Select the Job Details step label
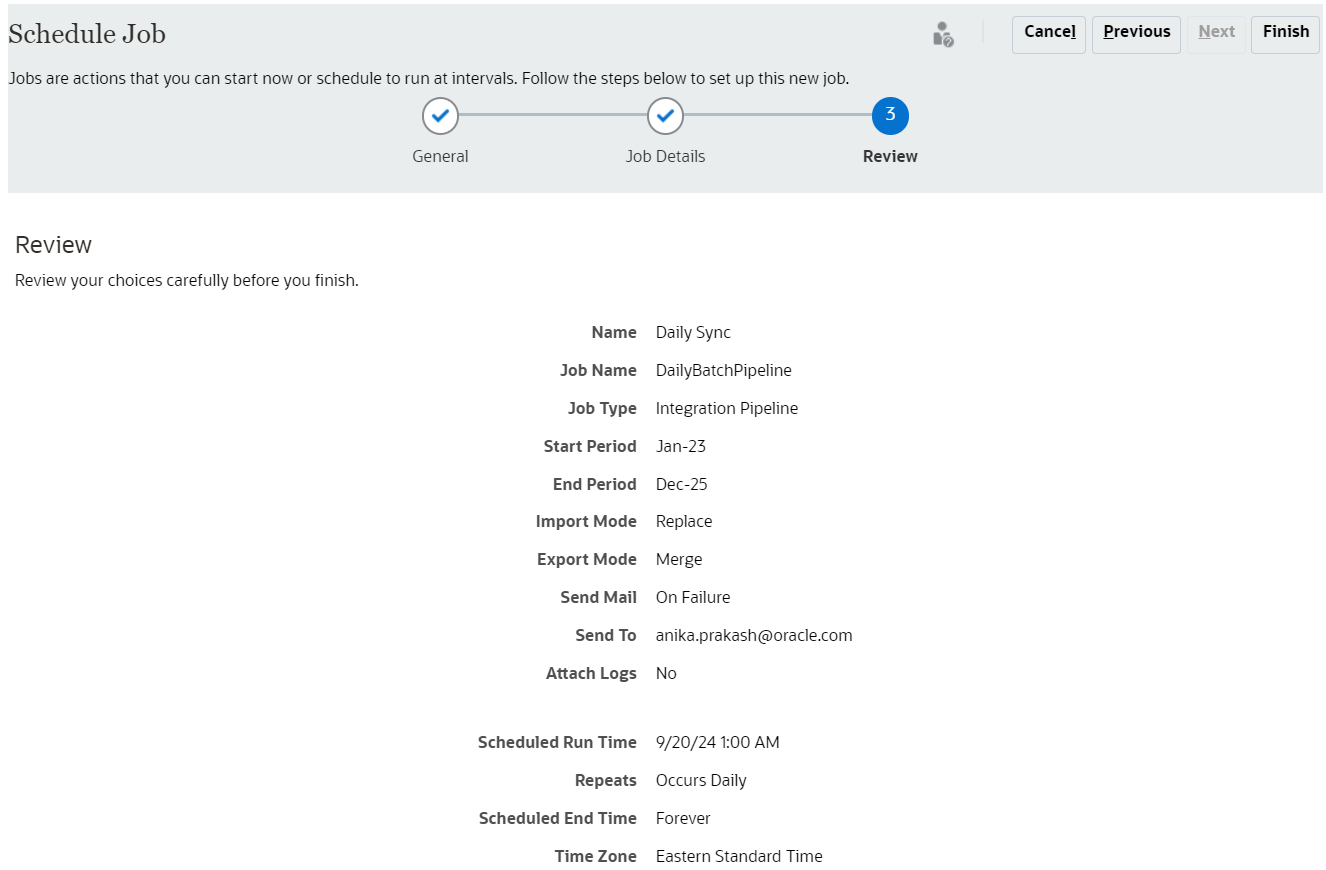This screenshot has width=1326, height=870. [665, 157]
